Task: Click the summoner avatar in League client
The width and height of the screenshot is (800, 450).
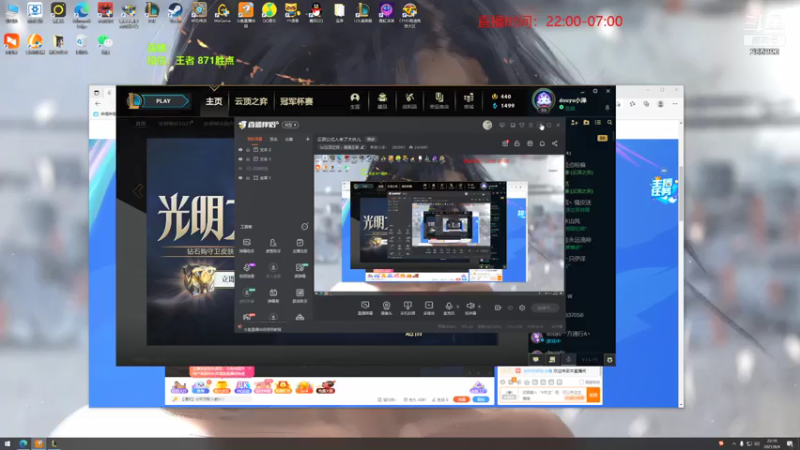Action: tap(543, 100)
